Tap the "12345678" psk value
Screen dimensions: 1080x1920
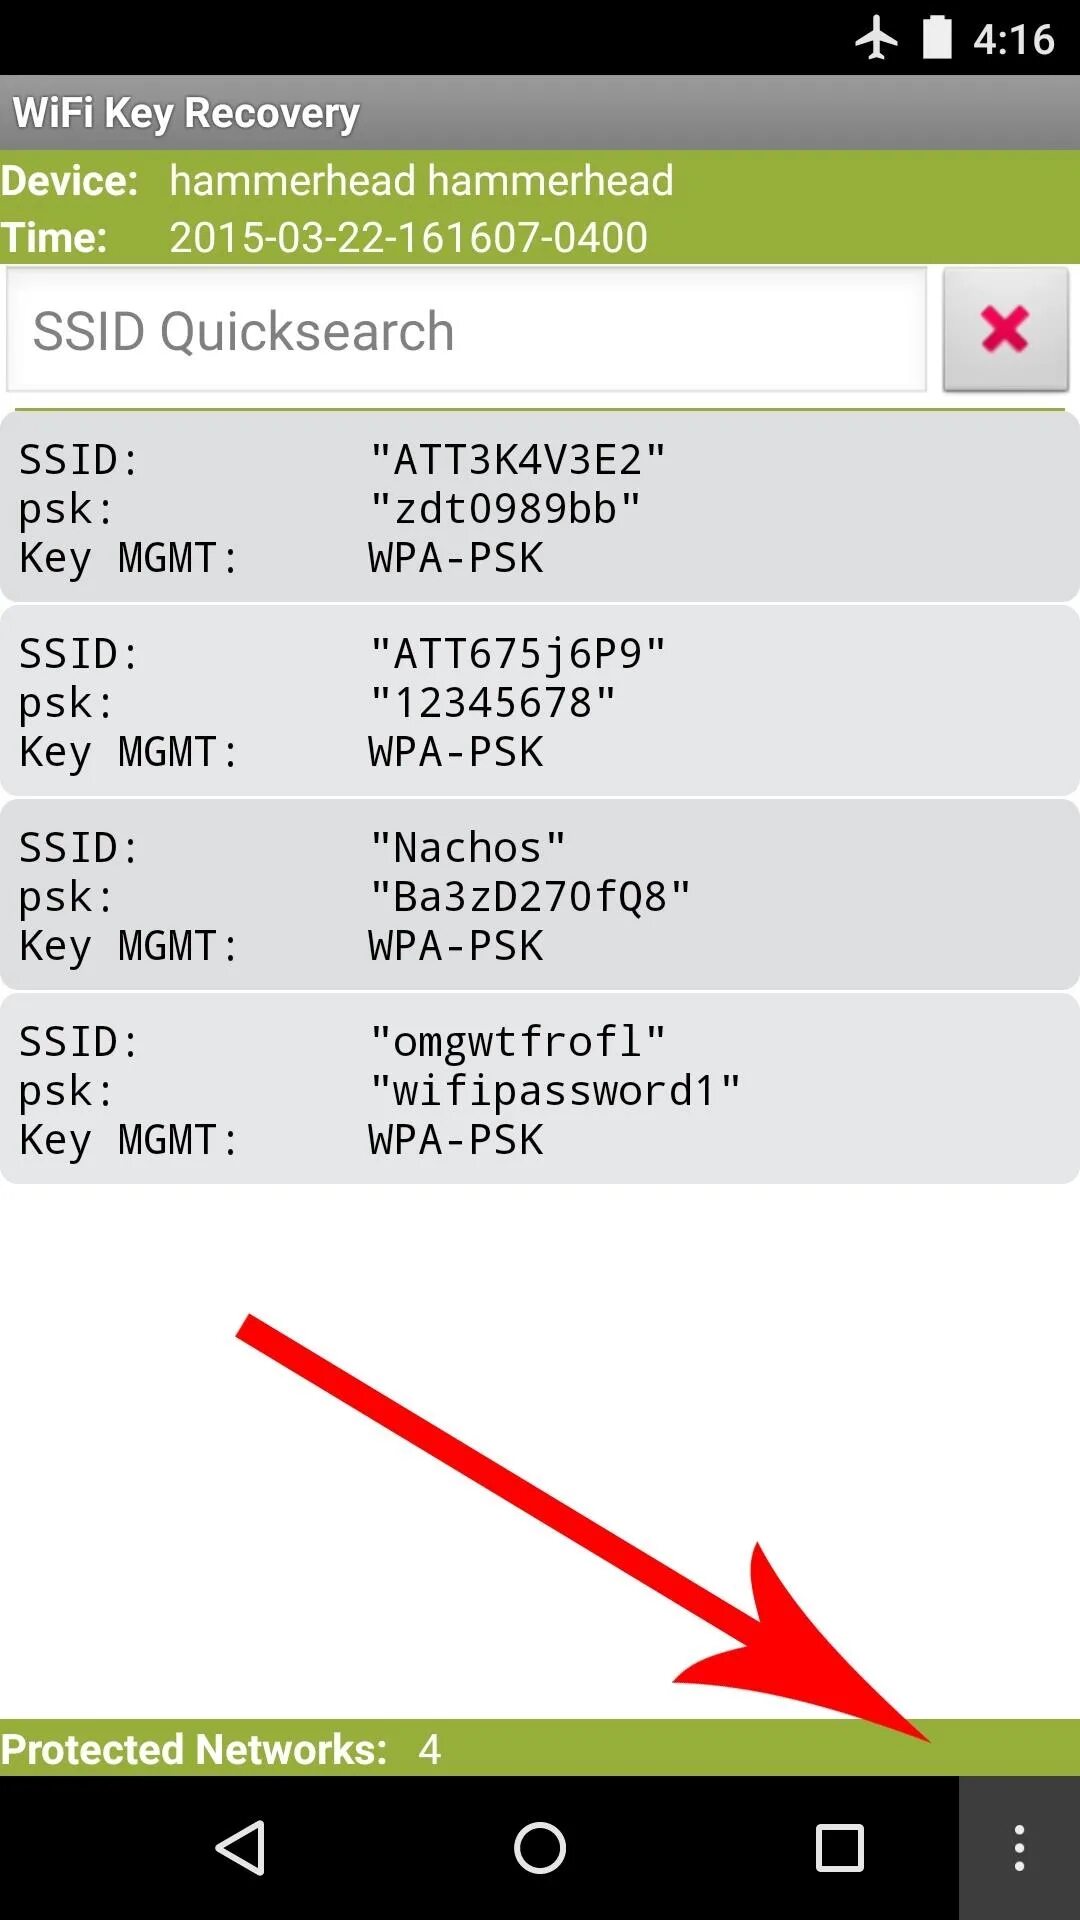[x=492, y=703]
